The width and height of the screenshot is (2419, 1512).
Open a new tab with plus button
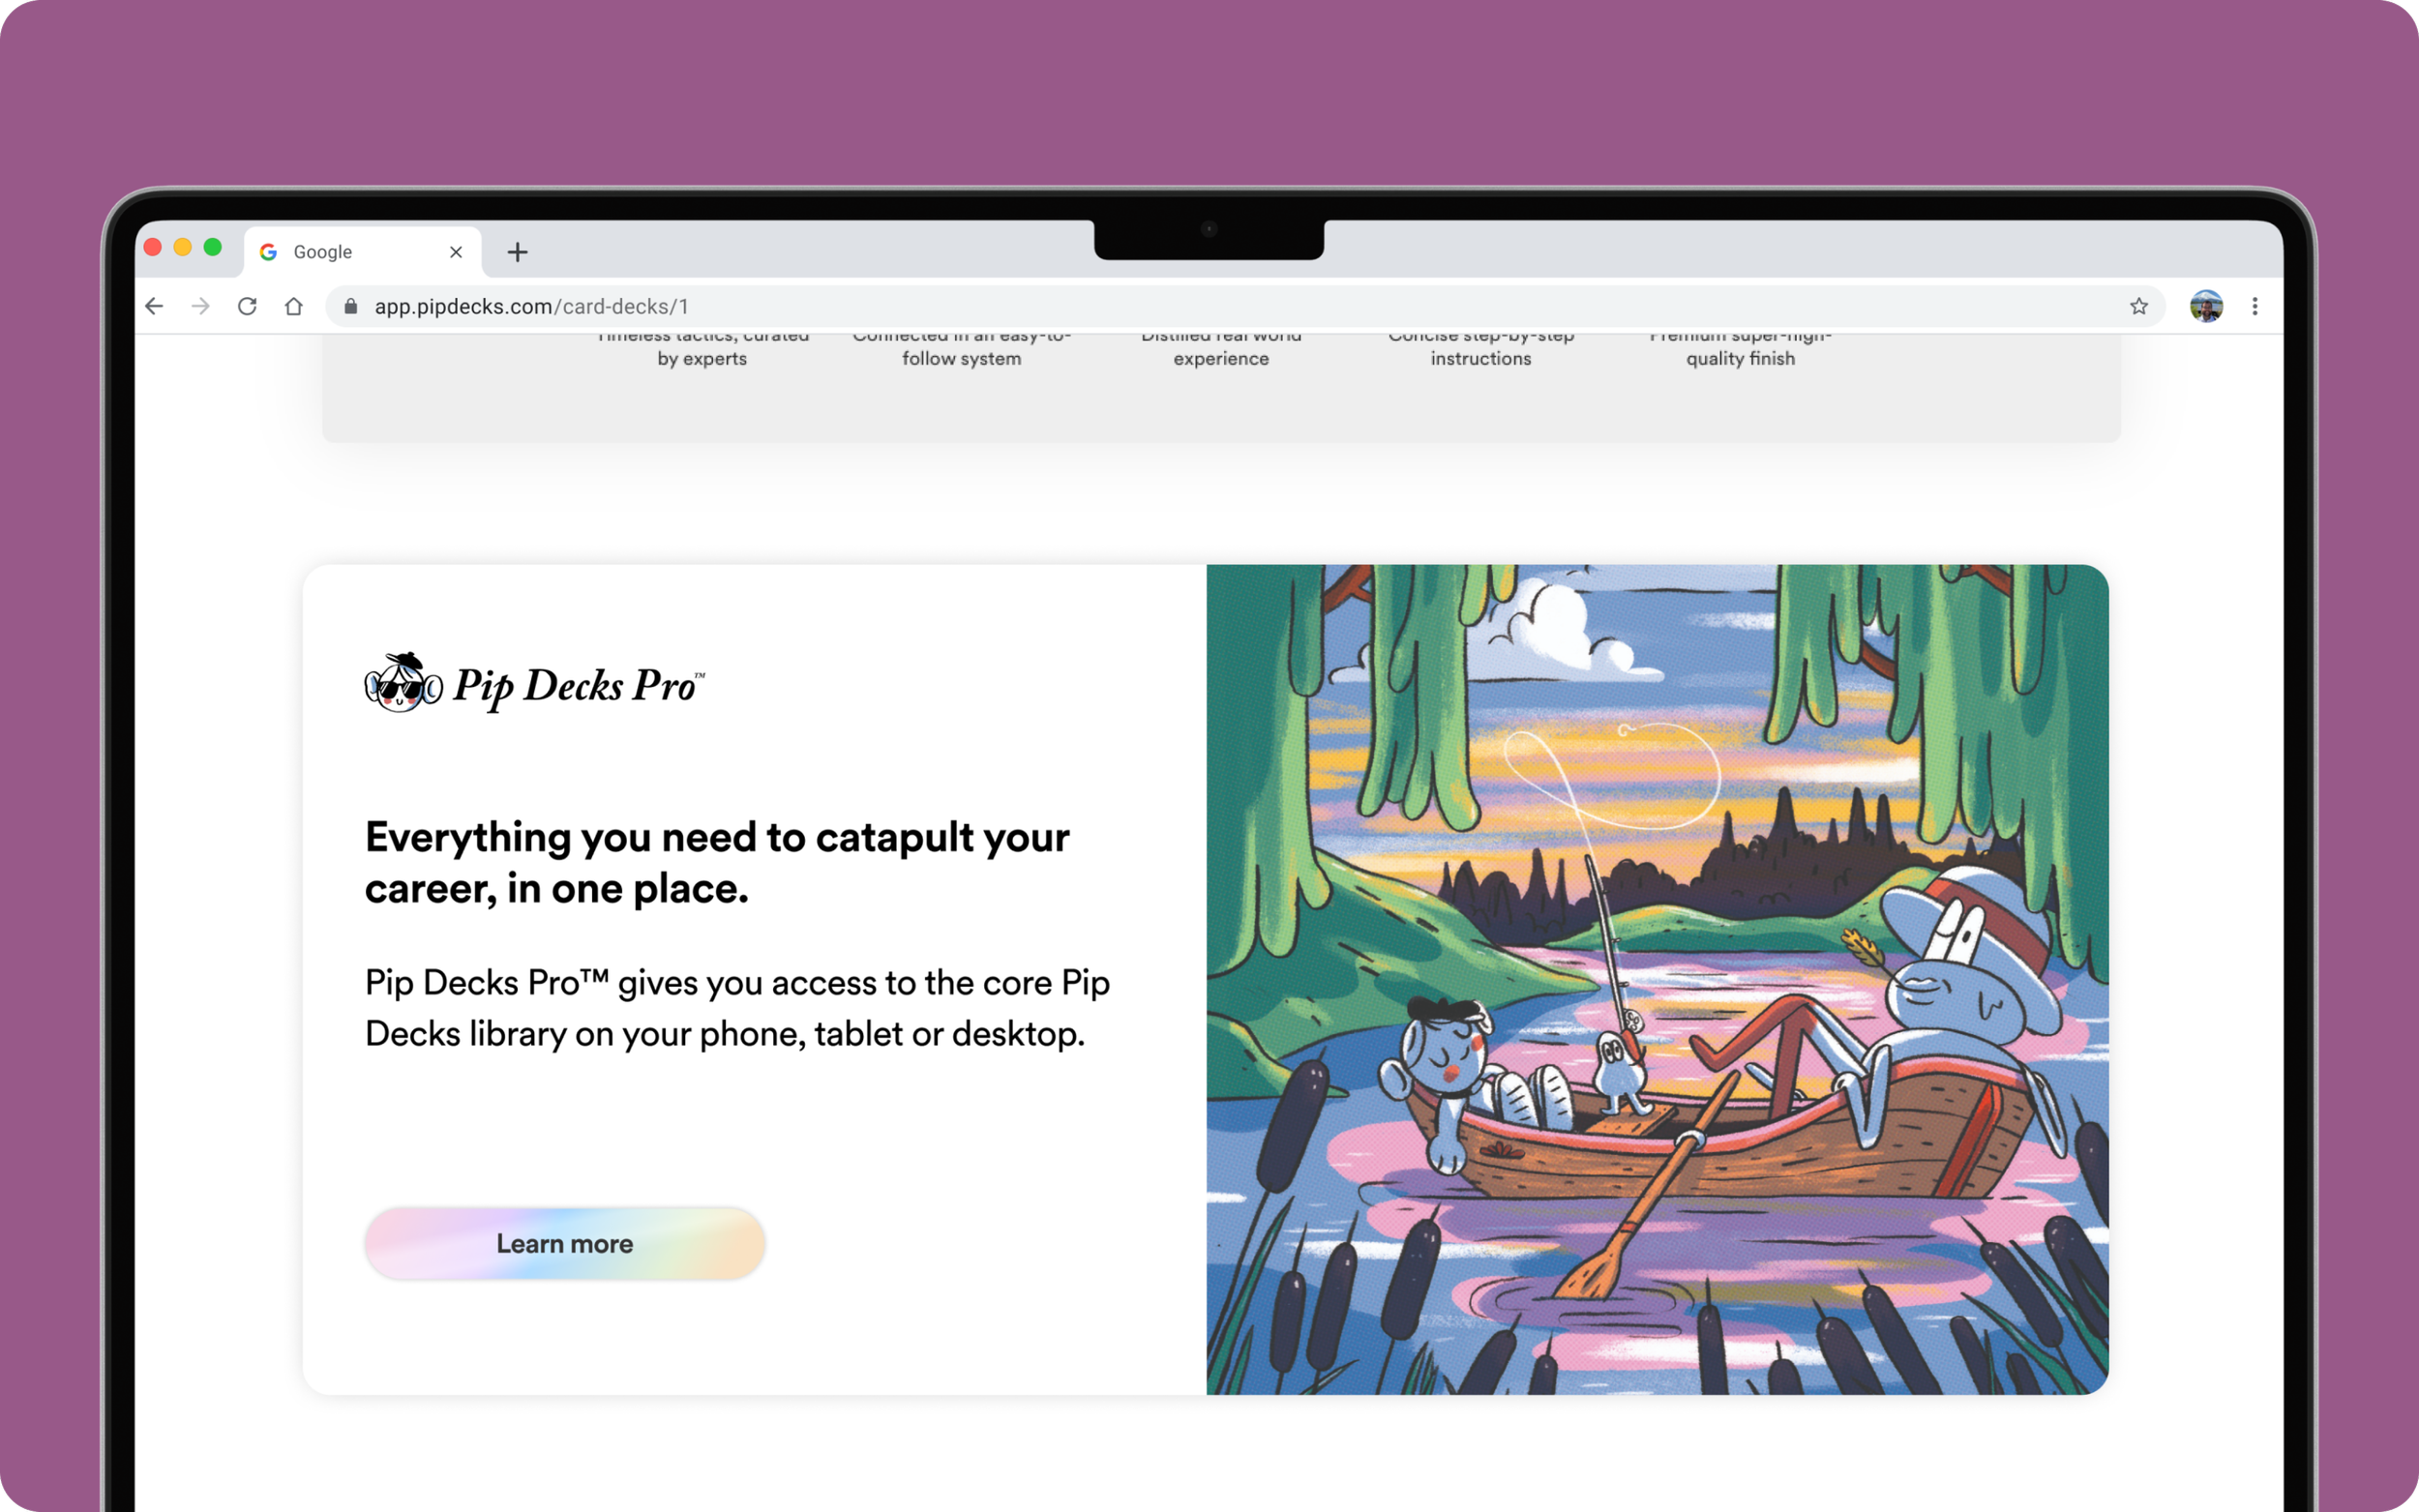point(517,252)
